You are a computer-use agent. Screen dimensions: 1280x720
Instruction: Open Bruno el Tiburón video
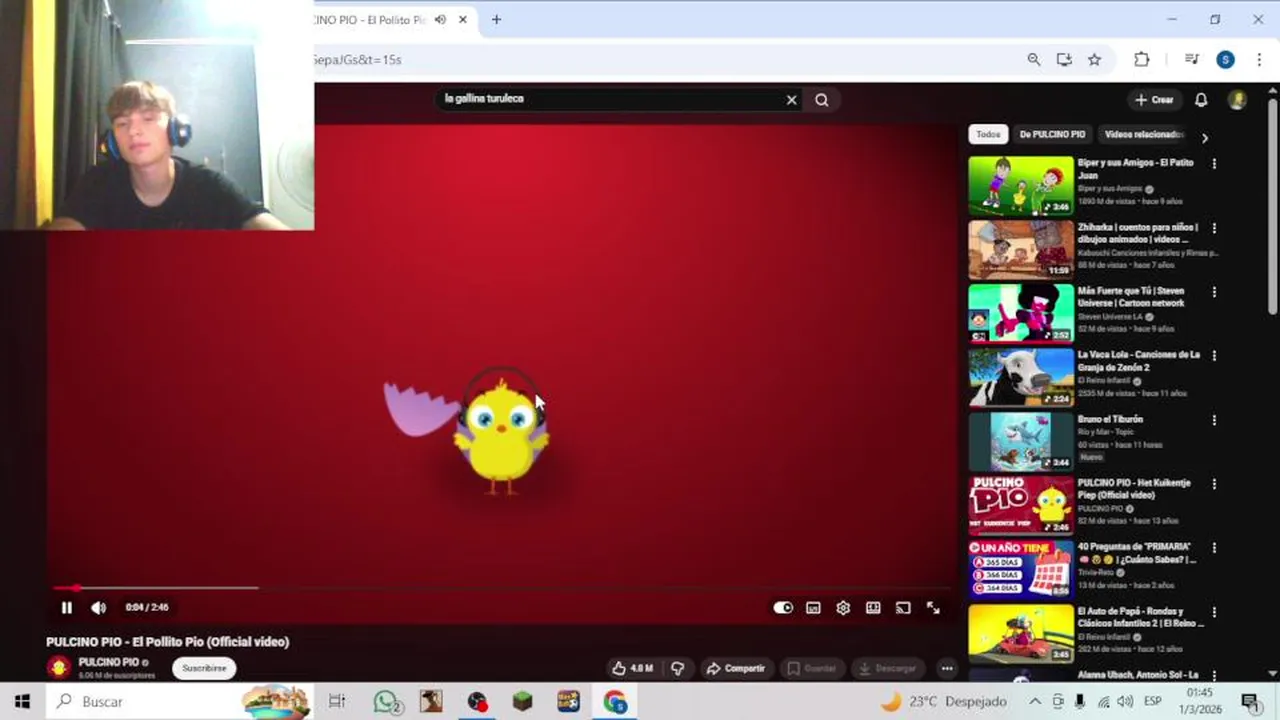pyautogui.click(x=1020, y=441)
